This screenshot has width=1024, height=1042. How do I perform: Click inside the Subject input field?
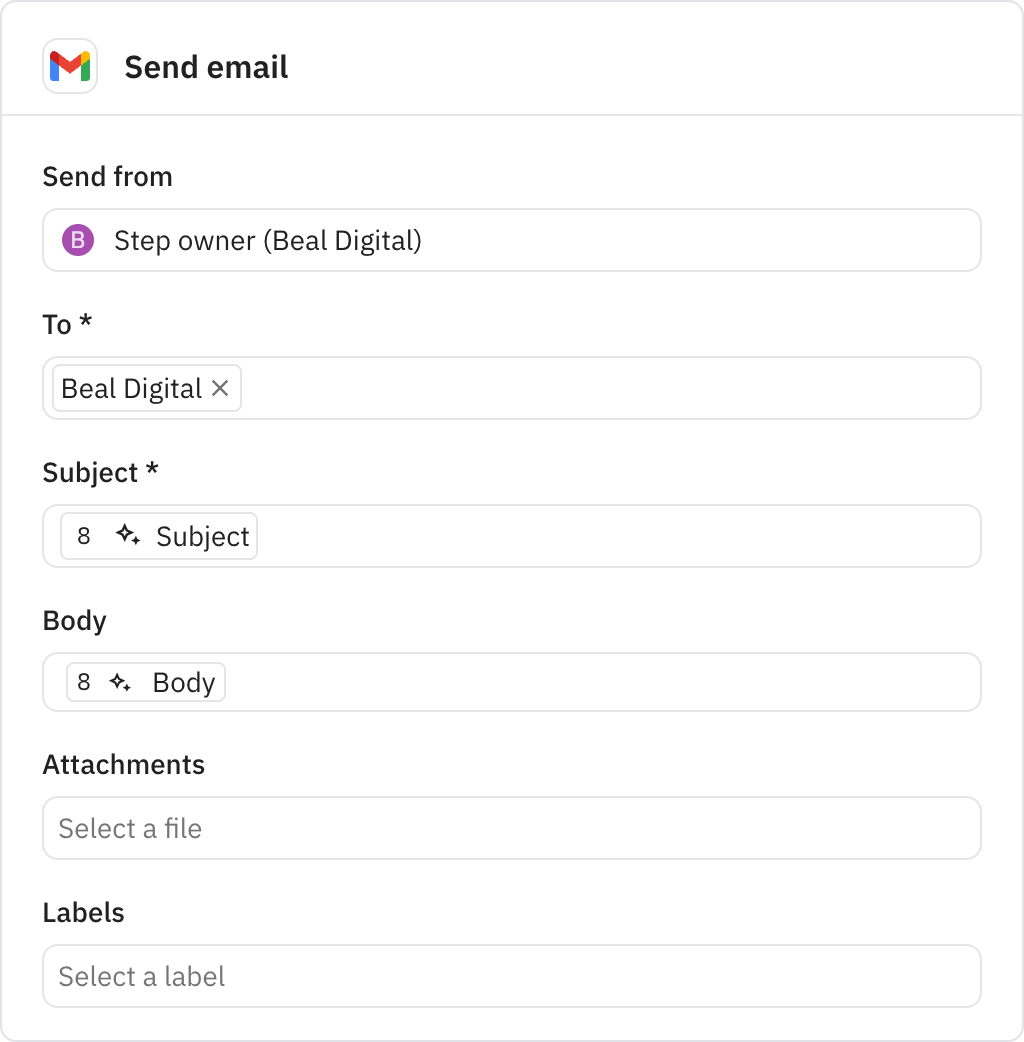pyautogui.click(x=600, y=536)
